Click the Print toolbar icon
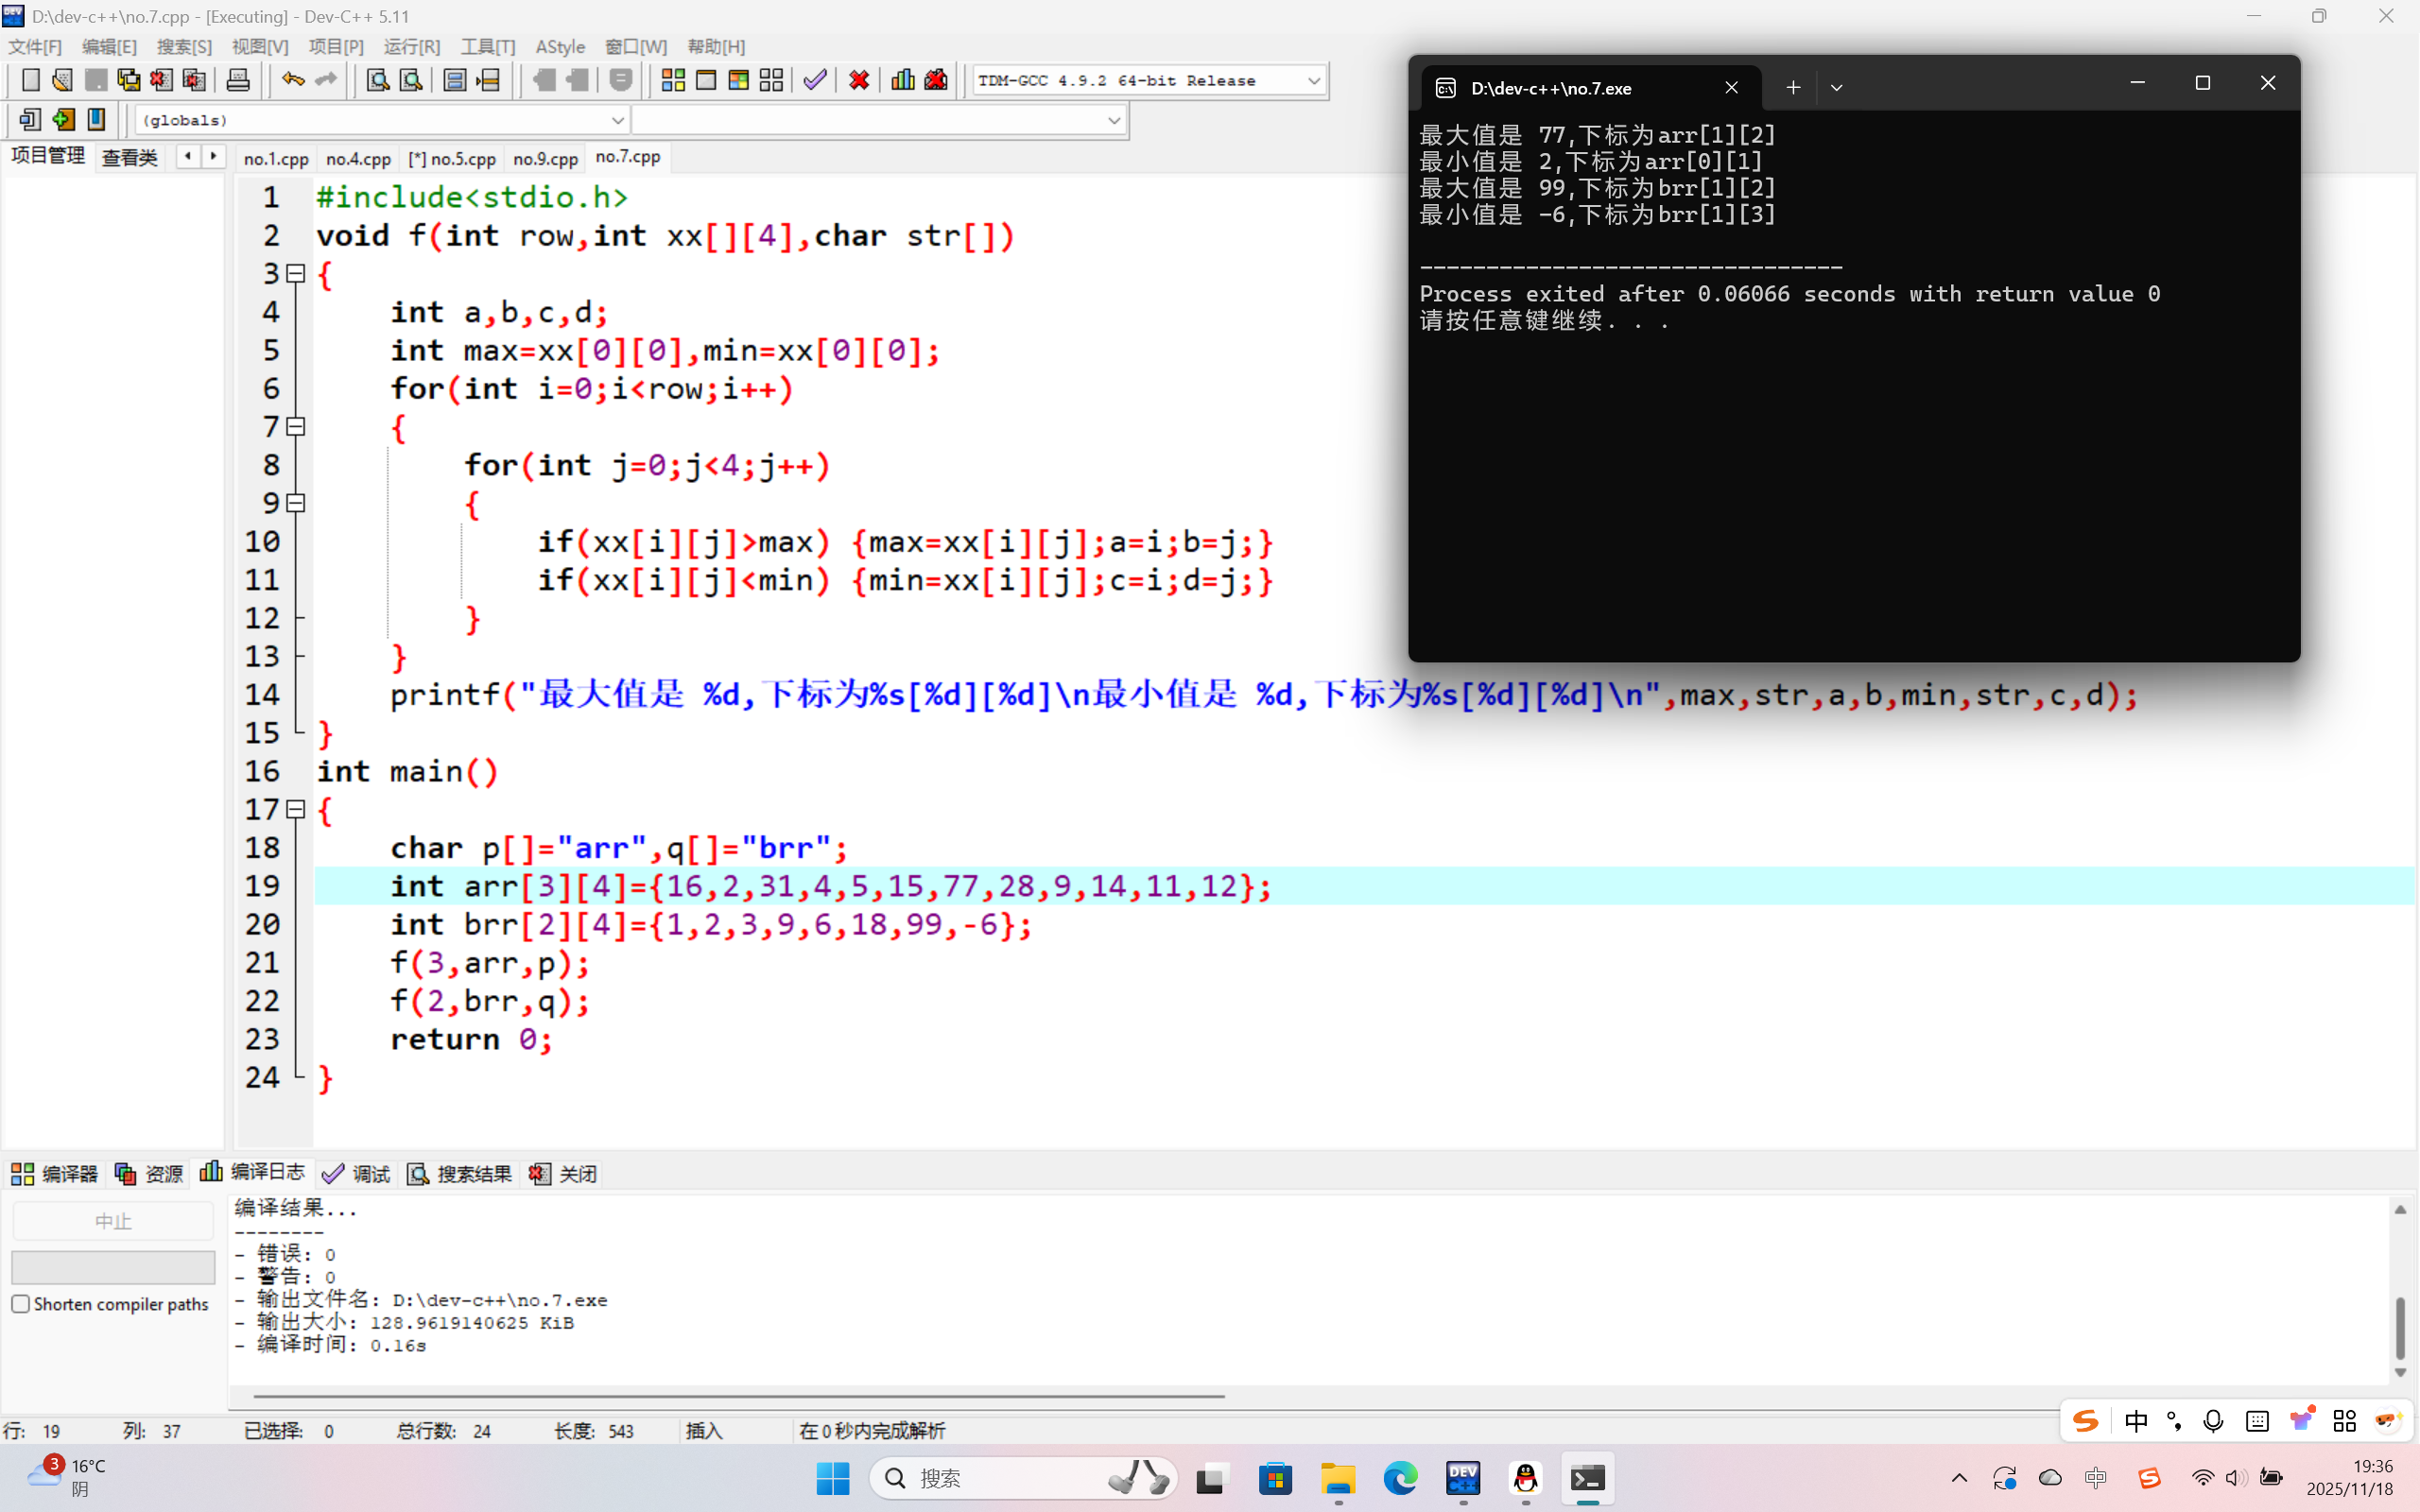The image size is (2420, 1512). tap(238, 80)
